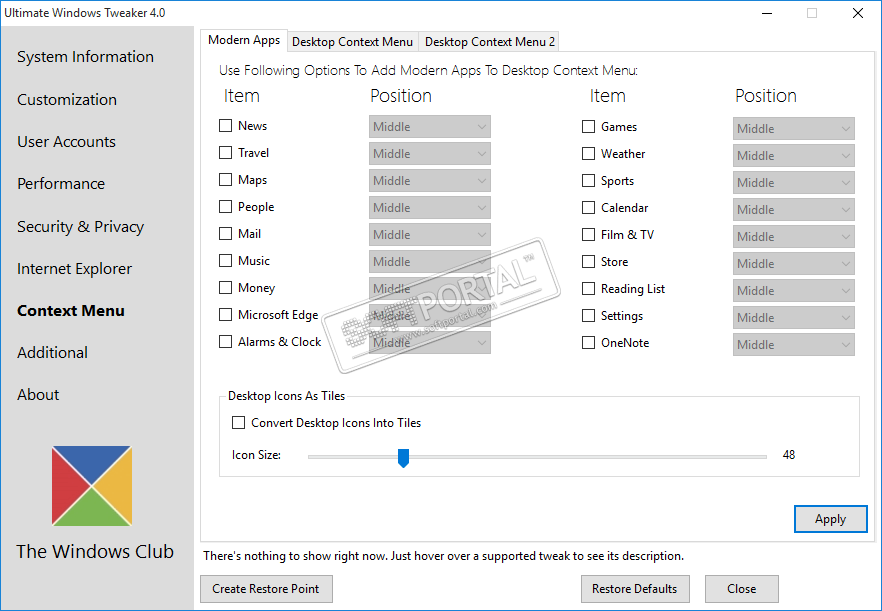This screenshot has width=882, height=611.
Task: Expand the Store position dropdown
Action: point(794,263)
